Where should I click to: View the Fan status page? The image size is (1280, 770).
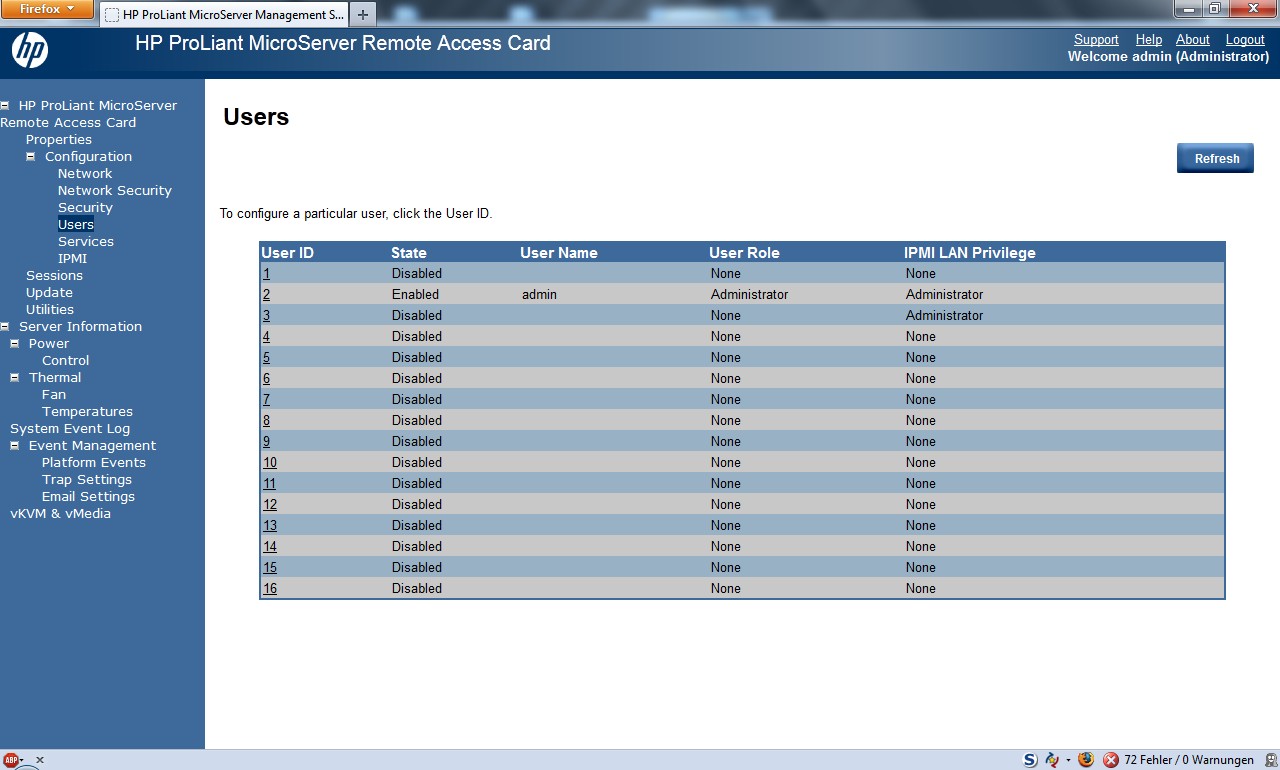54,394
